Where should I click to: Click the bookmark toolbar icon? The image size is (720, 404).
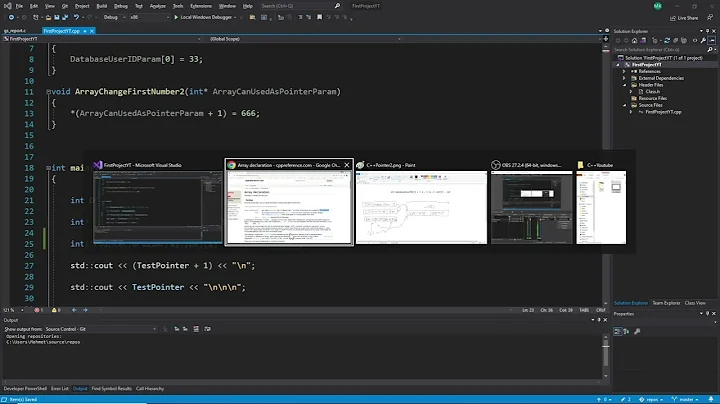coord(320,17)
